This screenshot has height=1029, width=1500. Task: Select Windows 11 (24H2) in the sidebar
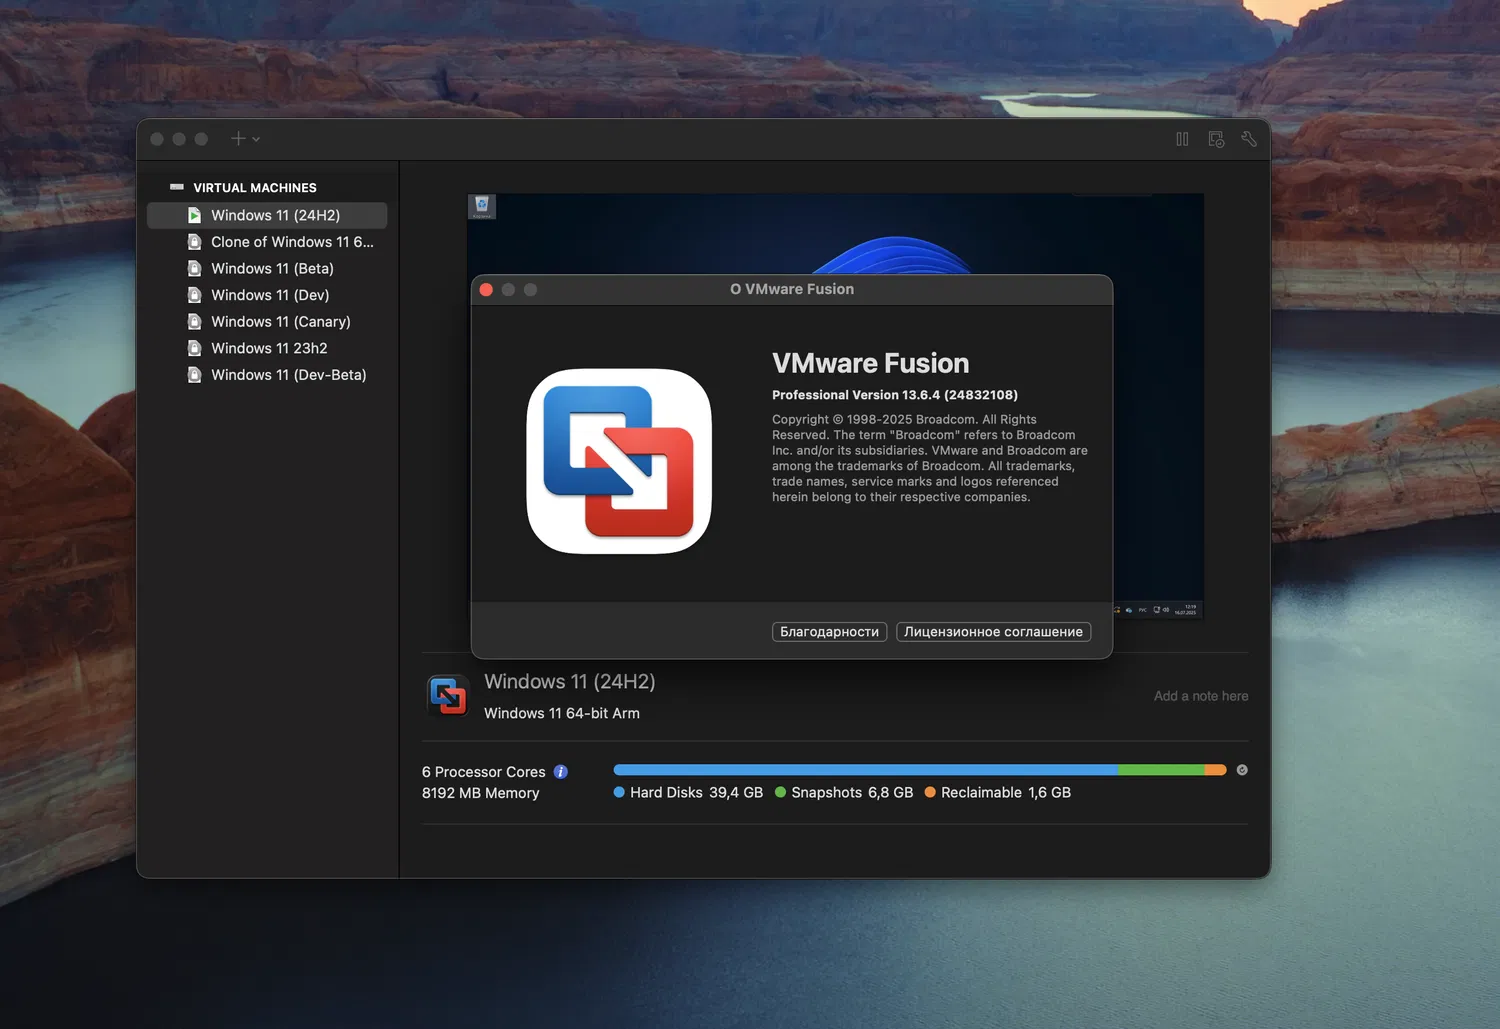(267, 215)
